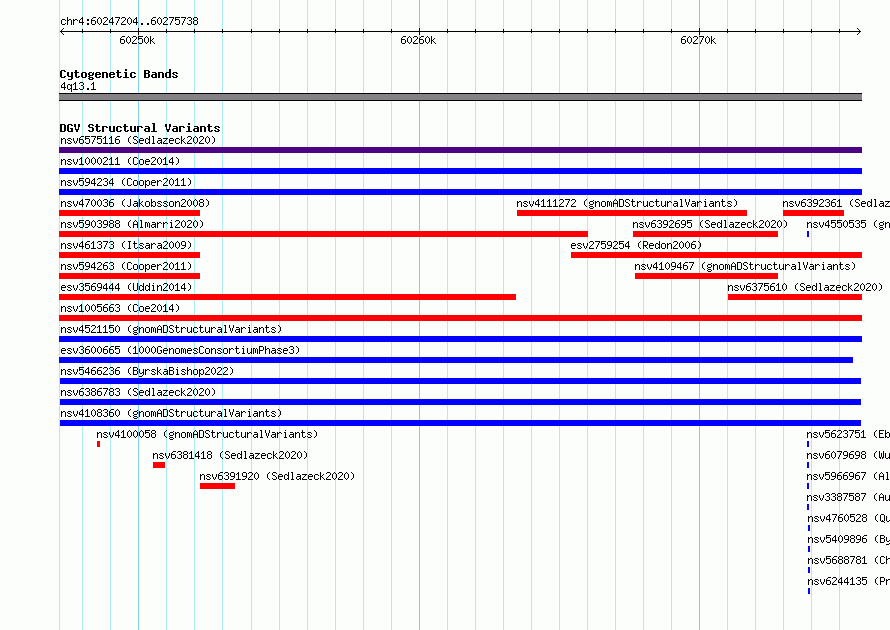Select the dark purple nsv6575116 variant bar

coord(460,150)
